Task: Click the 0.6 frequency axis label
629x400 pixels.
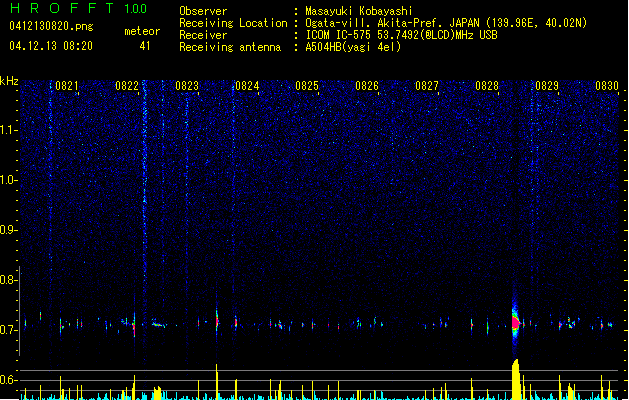Action: click(9, 380)
